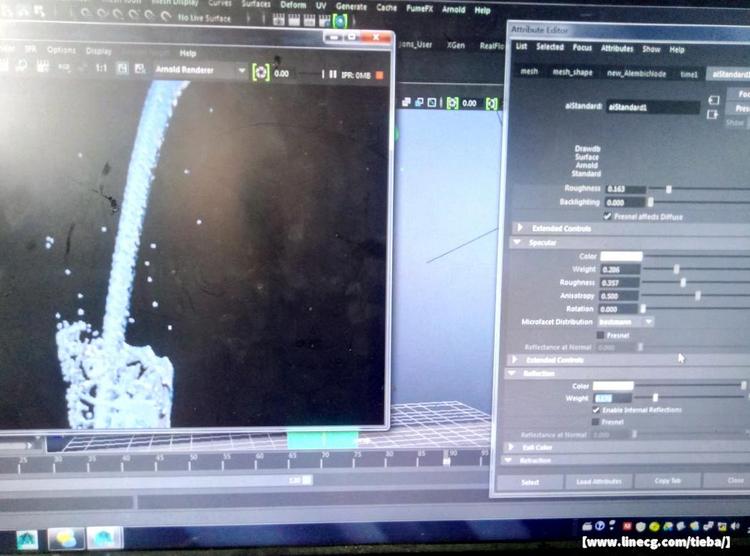This screenshot has height=556, width=750.
Task: Toggle the Enable Internal Reflections checkbox
Action: tap(596, 410)
